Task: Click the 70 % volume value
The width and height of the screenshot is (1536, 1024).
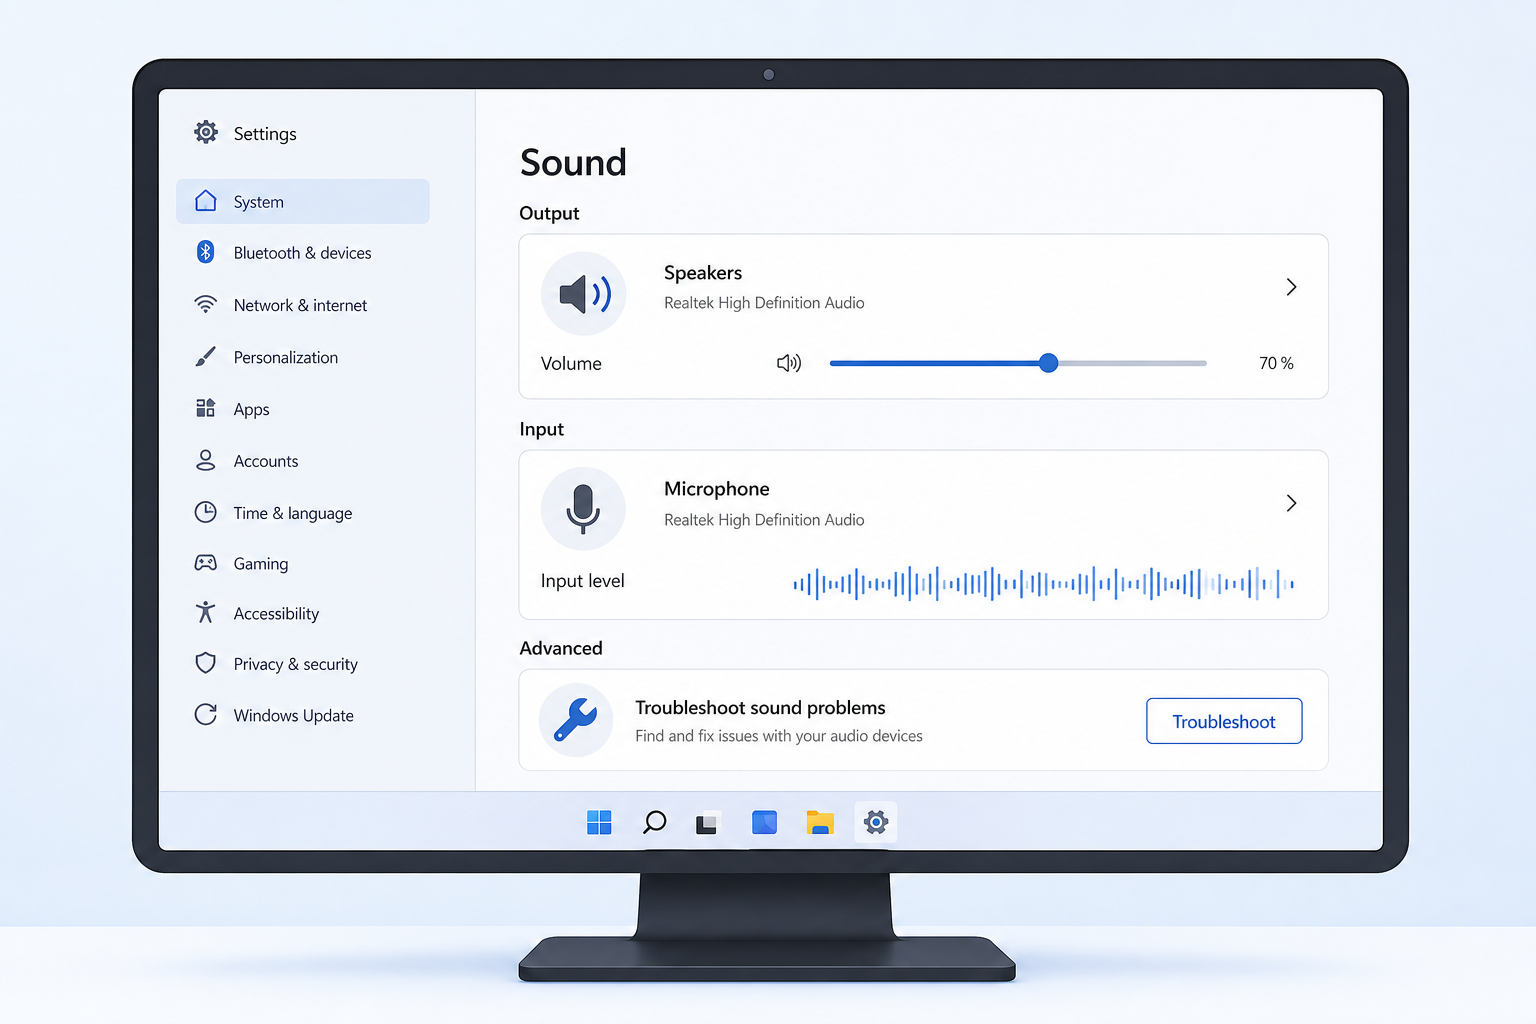Action: 1276,363
